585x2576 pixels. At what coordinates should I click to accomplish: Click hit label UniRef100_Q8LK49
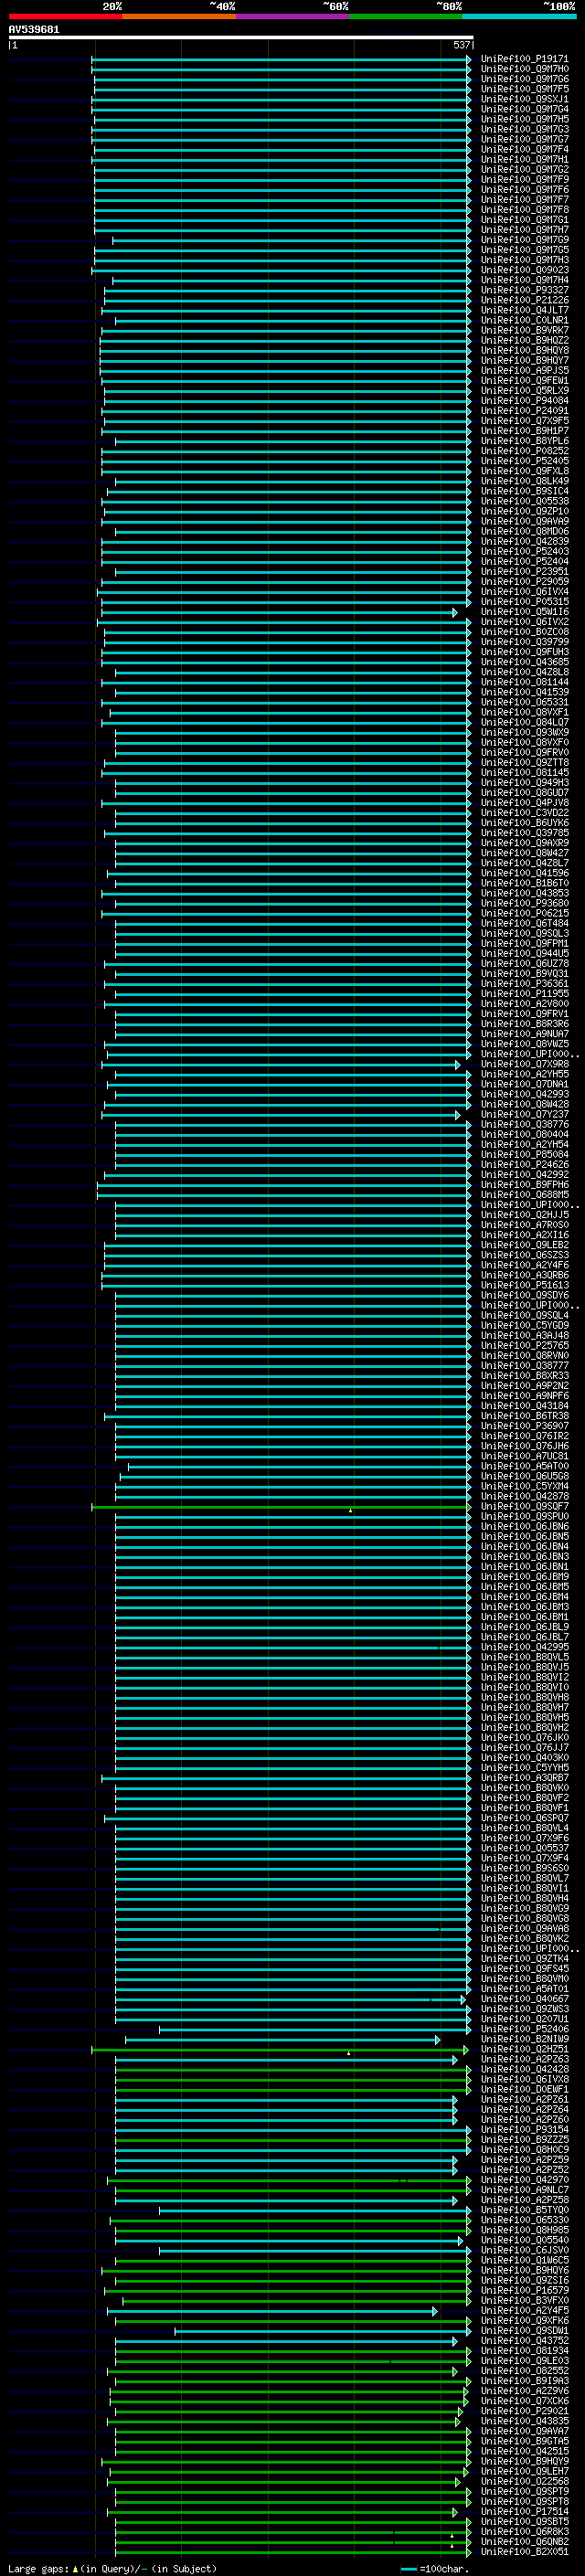pos(525,481)
